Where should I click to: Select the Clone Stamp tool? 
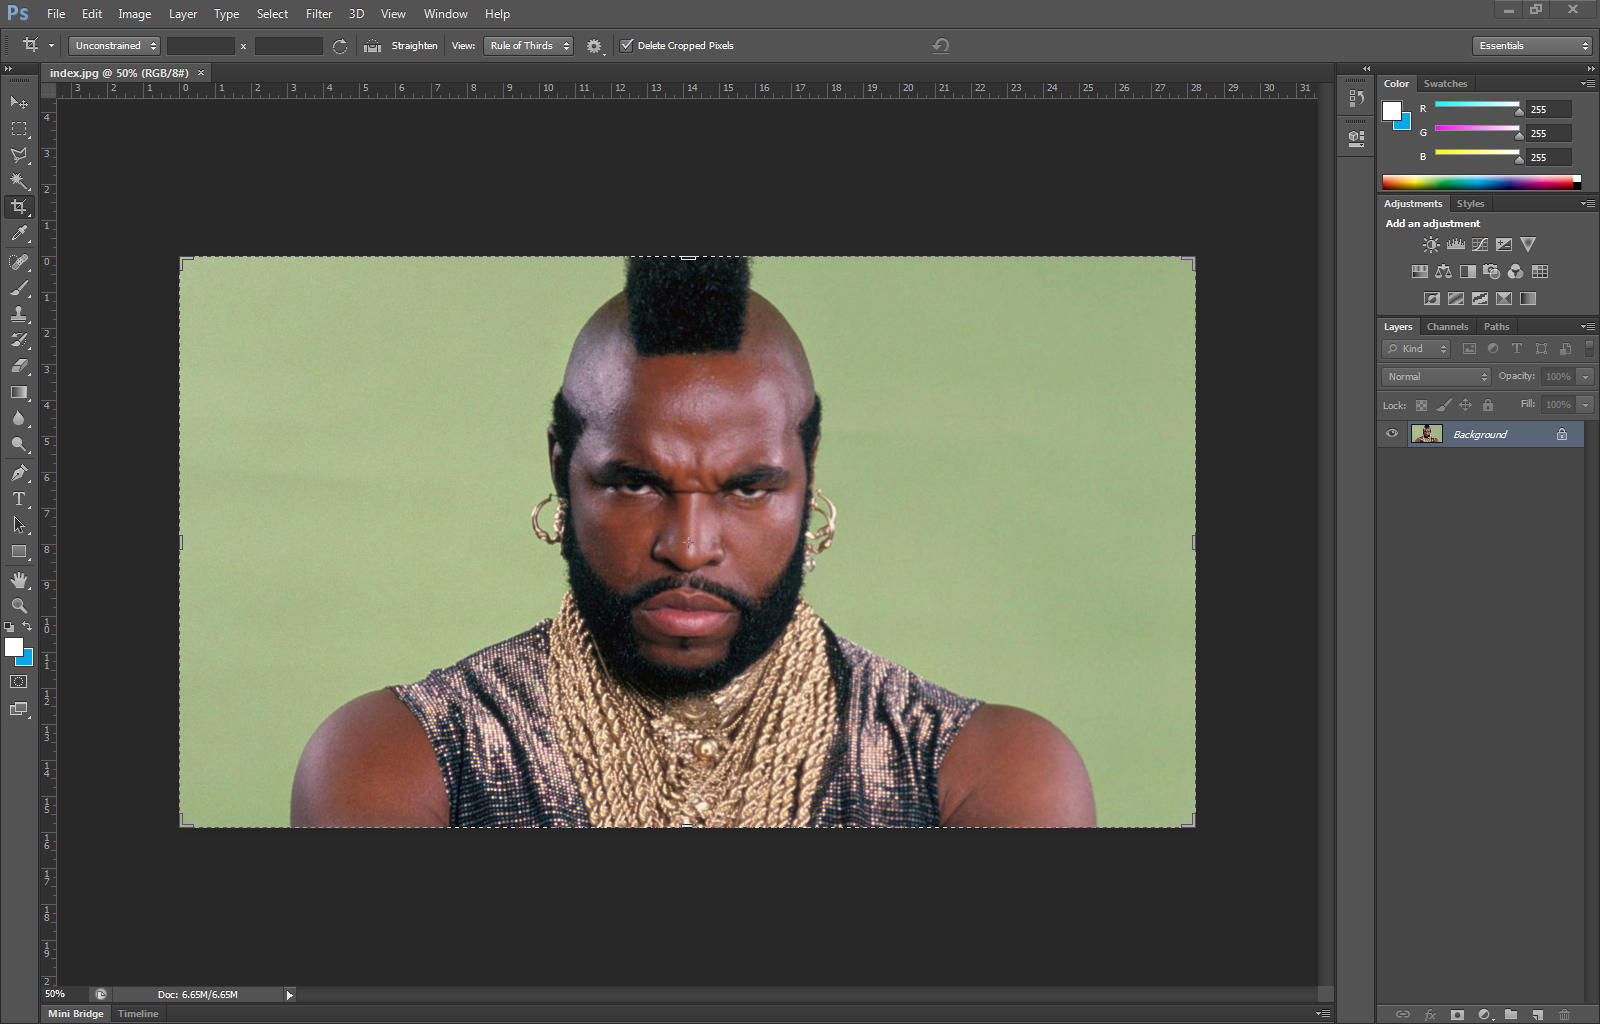tap(19, 314)
